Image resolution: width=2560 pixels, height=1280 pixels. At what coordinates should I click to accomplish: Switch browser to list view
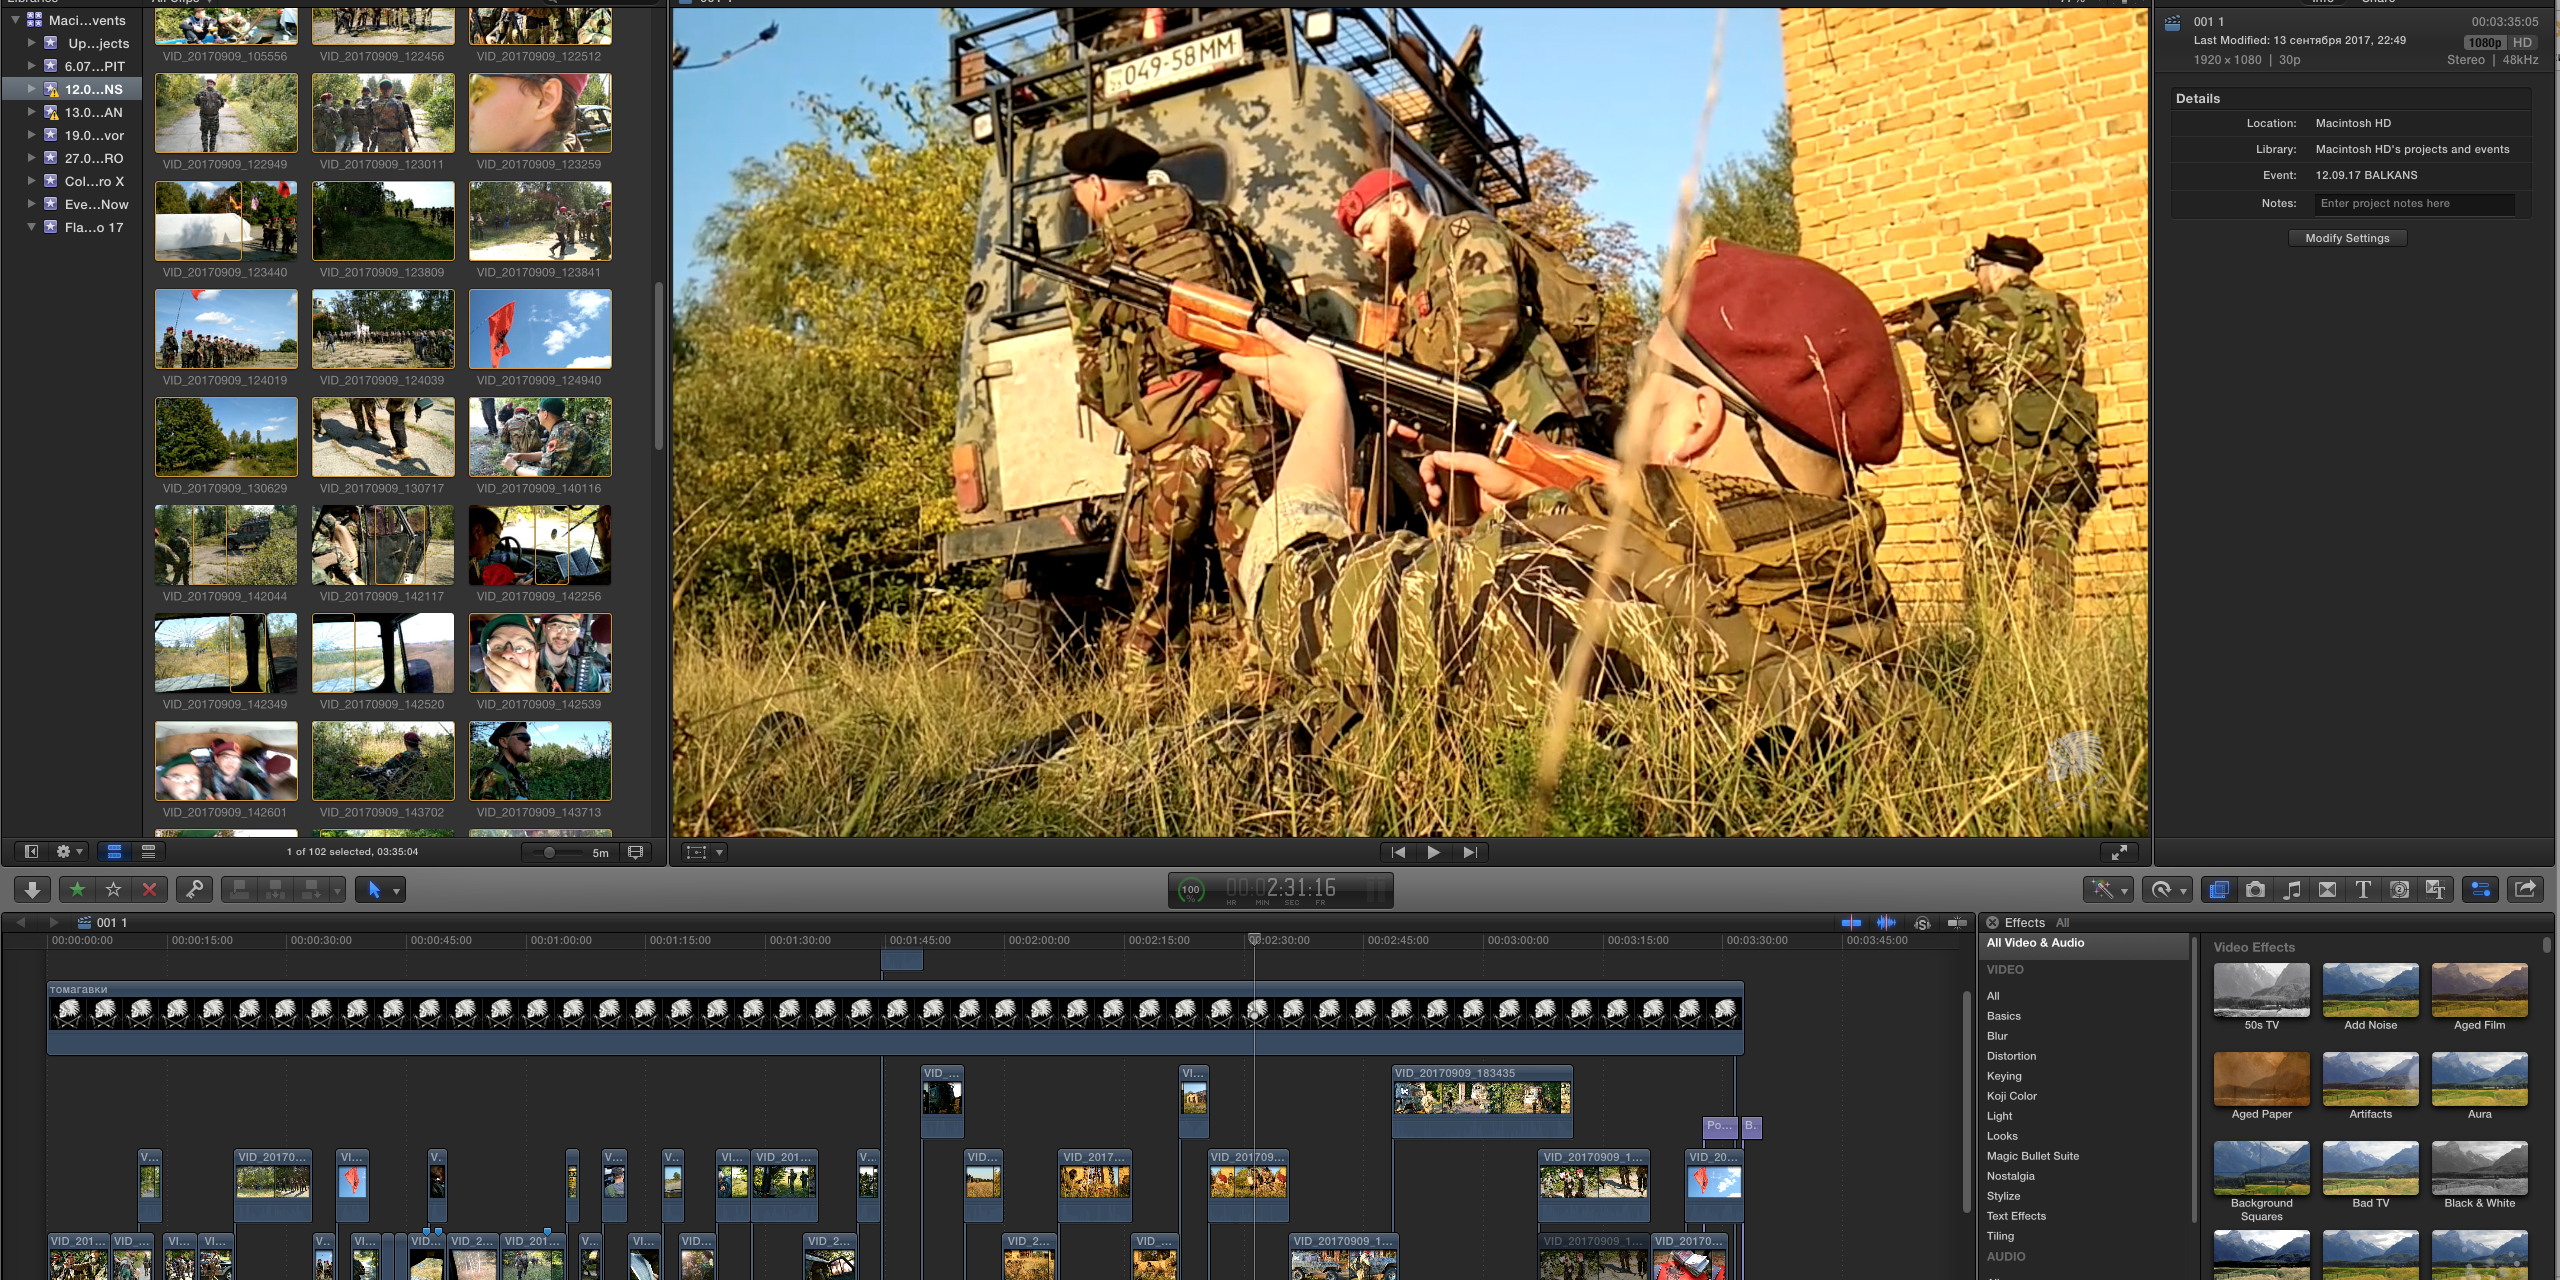point(148,851)
